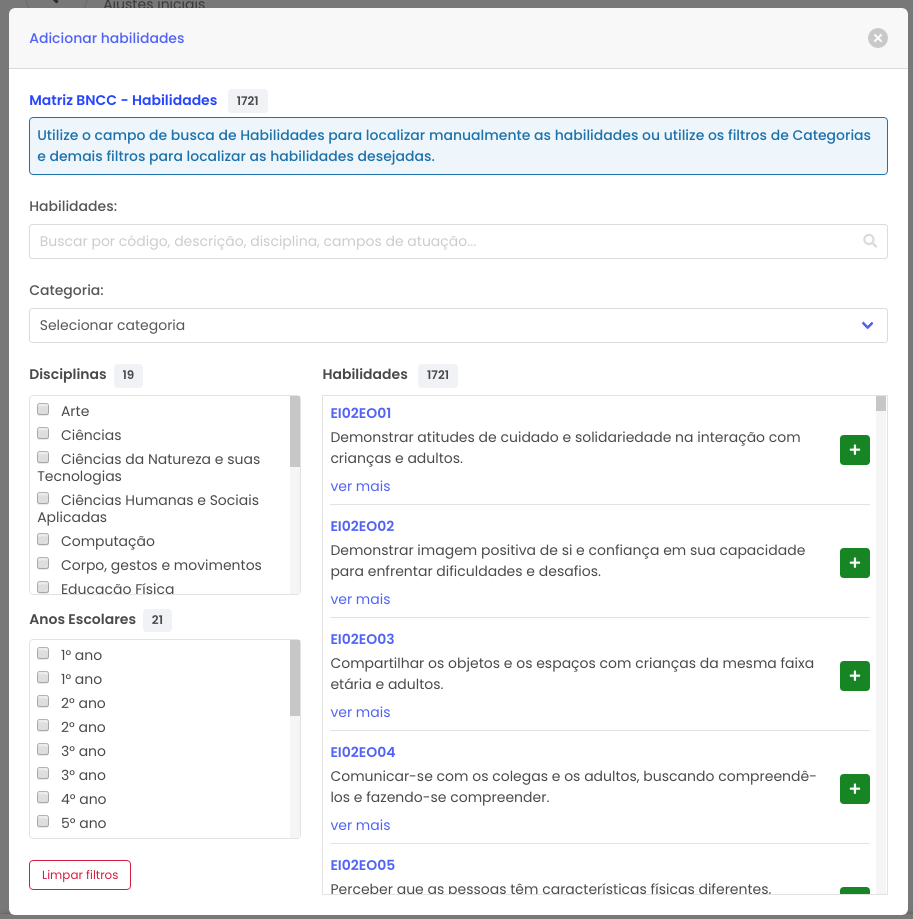The image size is (913, 919).
Task: Click the Limpar filtros button
Action: tap(80, 875)
